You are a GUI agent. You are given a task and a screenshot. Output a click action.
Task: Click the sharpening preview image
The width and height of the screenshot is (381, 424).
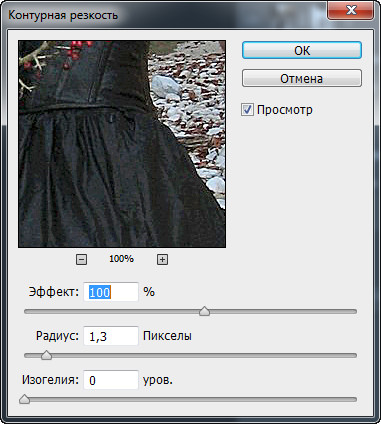122,144
